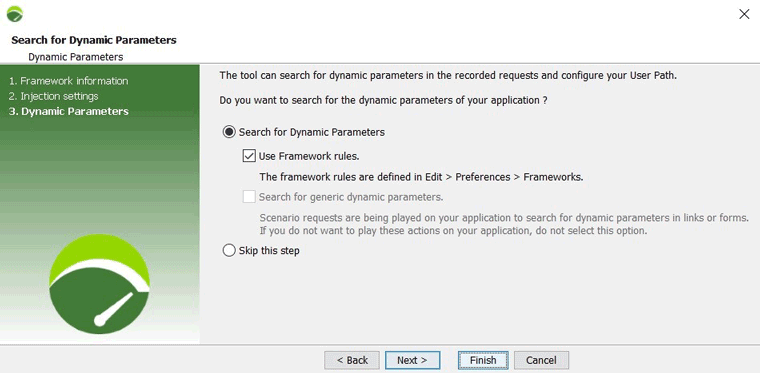Click the Back button

pos(352,360)
